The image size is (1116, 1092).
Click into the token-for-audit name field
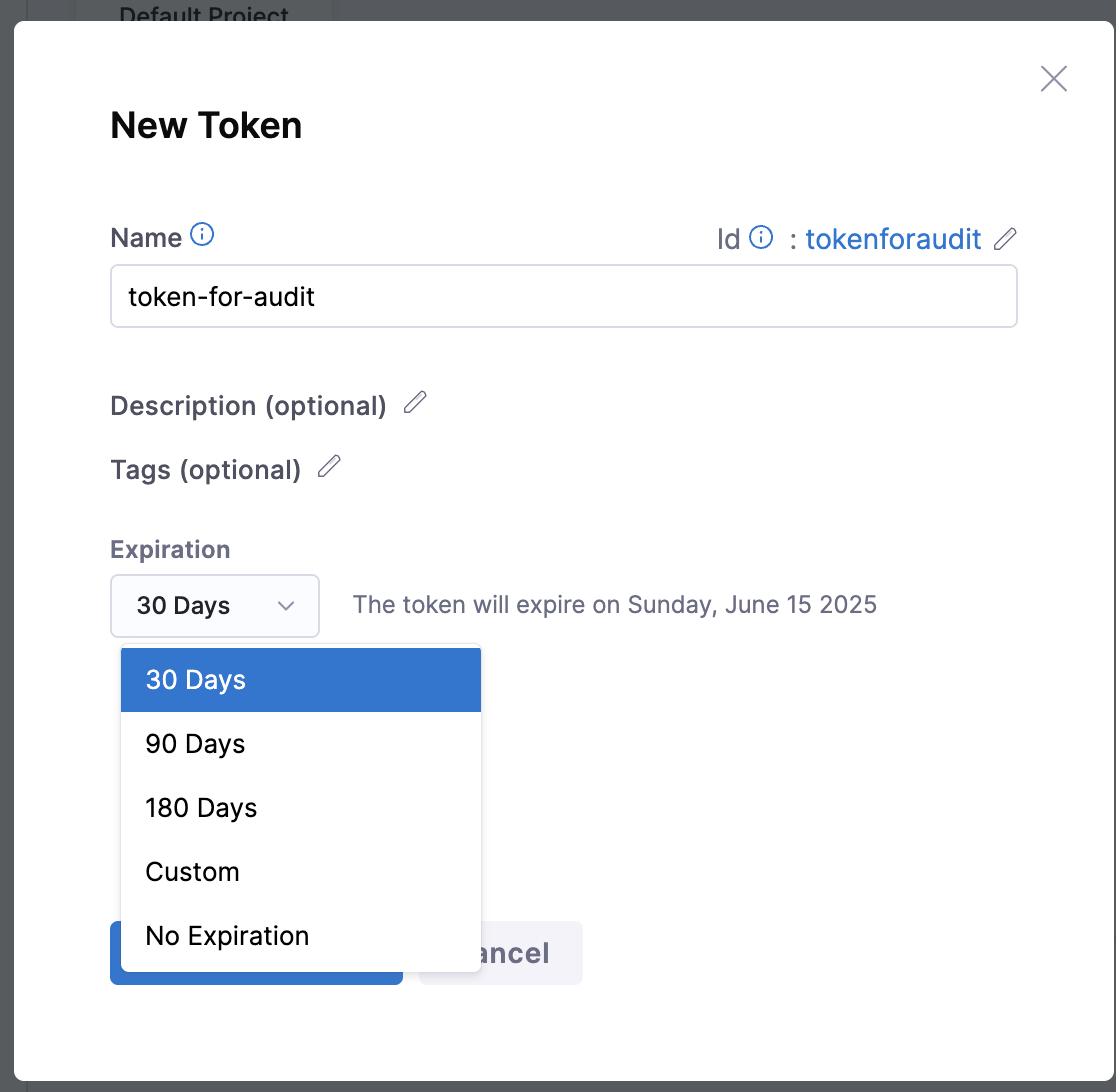coord(563,296)
